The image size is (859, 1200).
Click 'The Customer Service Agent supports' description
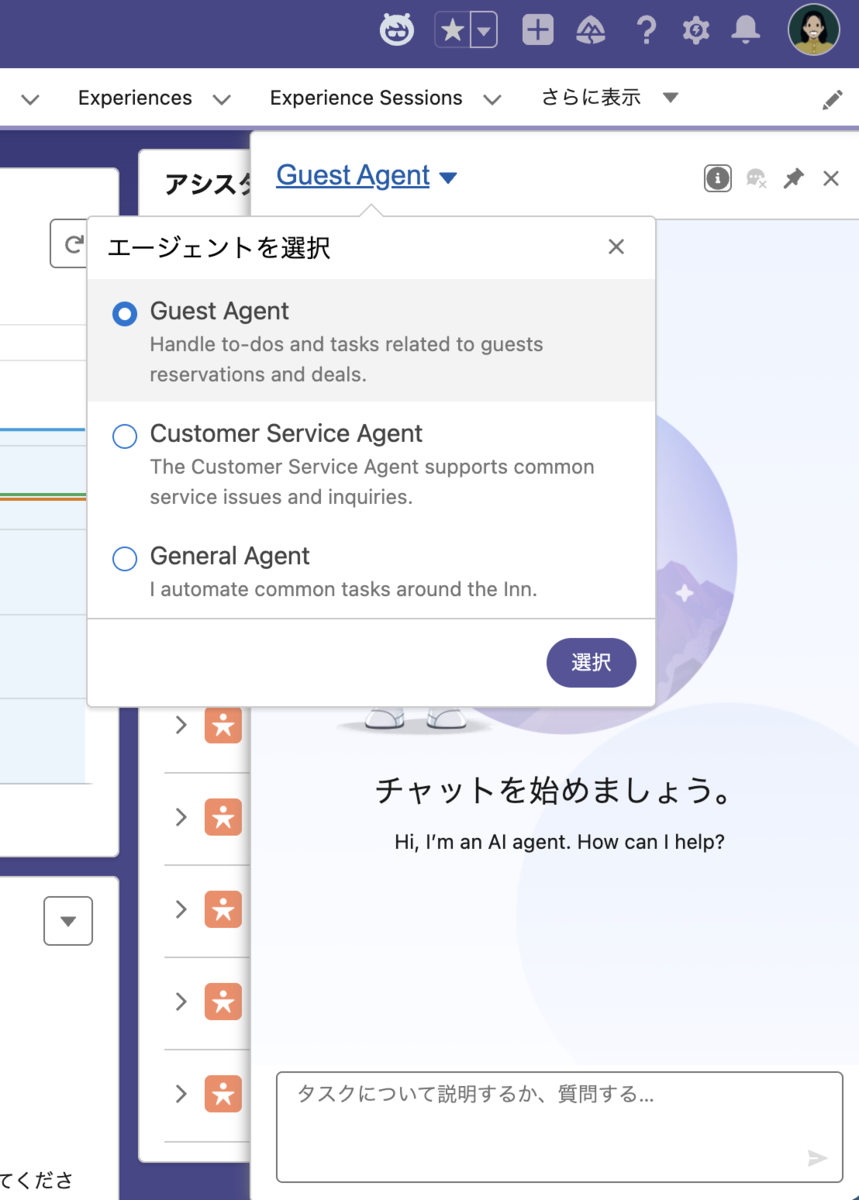(372, 481)
